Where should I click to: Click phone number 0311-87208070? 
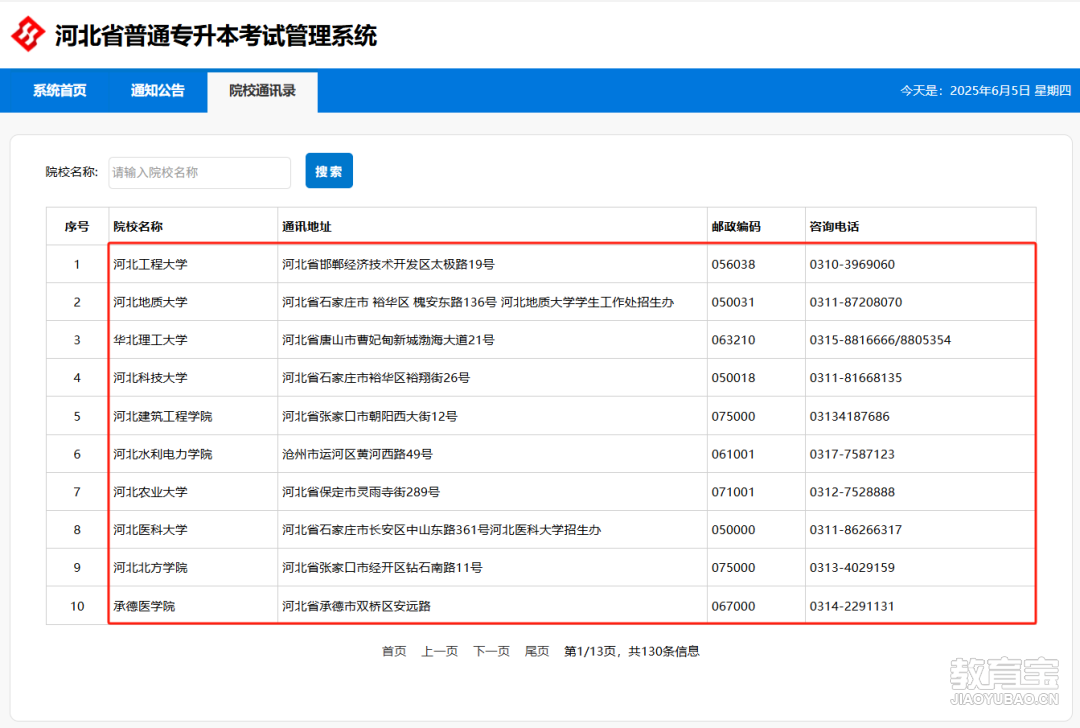click(x=855, y=302)
